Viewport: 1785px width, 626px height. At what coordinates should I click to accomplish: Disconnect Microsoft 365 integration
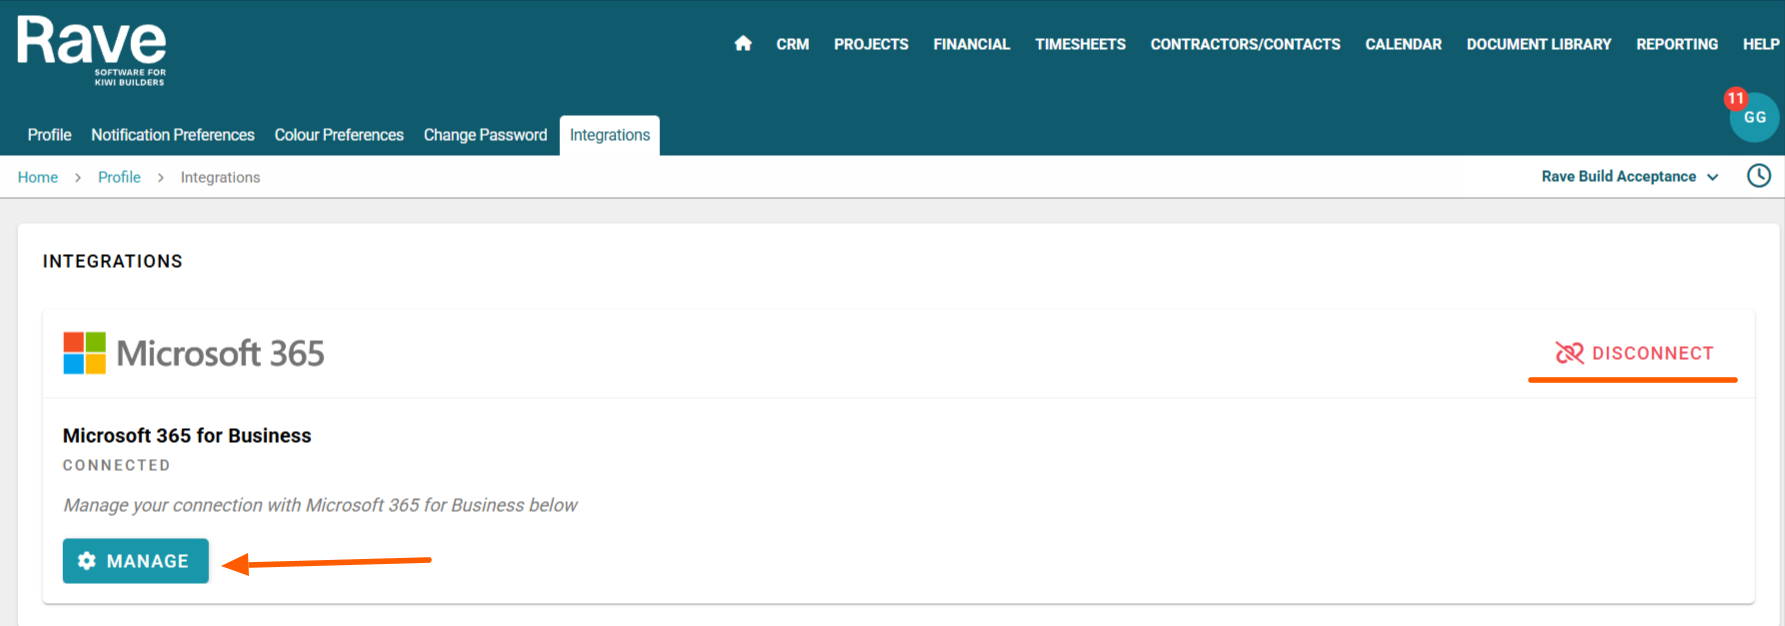click(1634, 353)
